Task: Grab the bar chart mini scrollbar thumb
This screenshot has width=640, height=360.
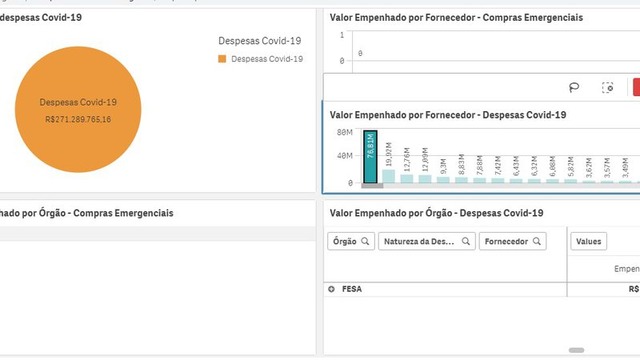Action: pos(372,186)
